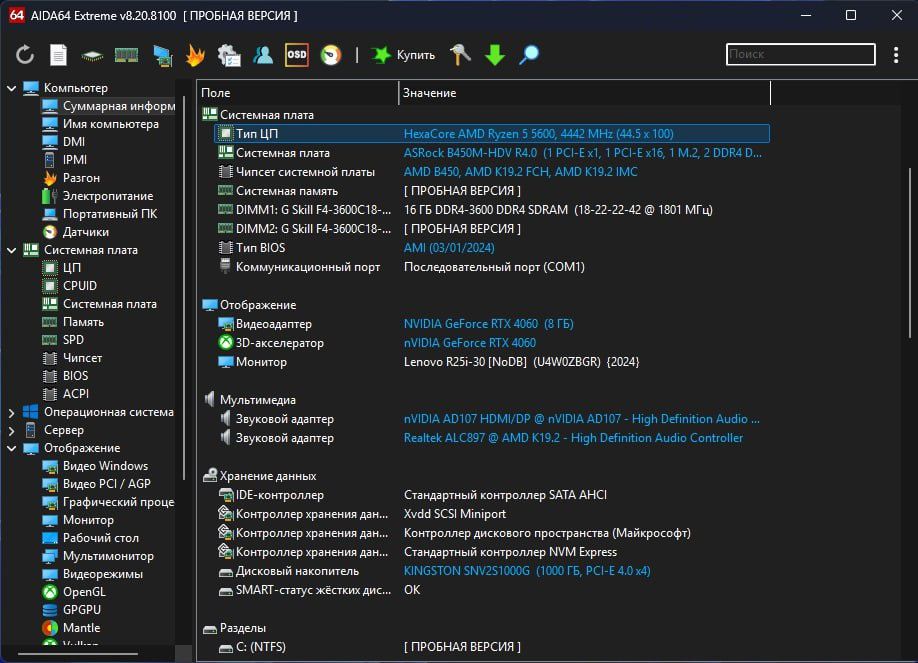
Task: Select the DIMM1: G Skill row
Action: pos(492,210)
